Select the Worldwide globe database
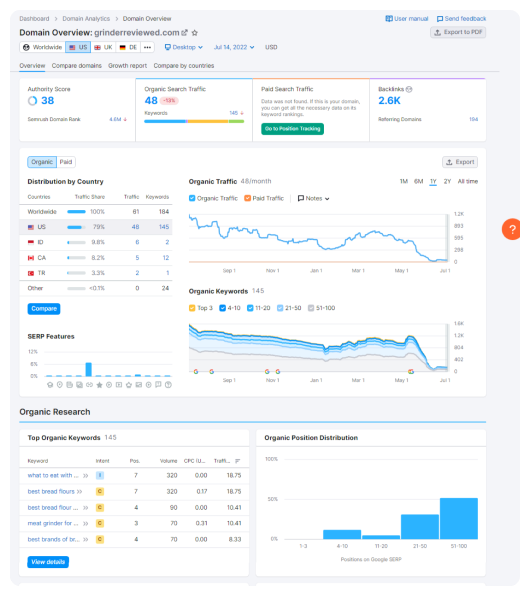 [x=42, y=47]
